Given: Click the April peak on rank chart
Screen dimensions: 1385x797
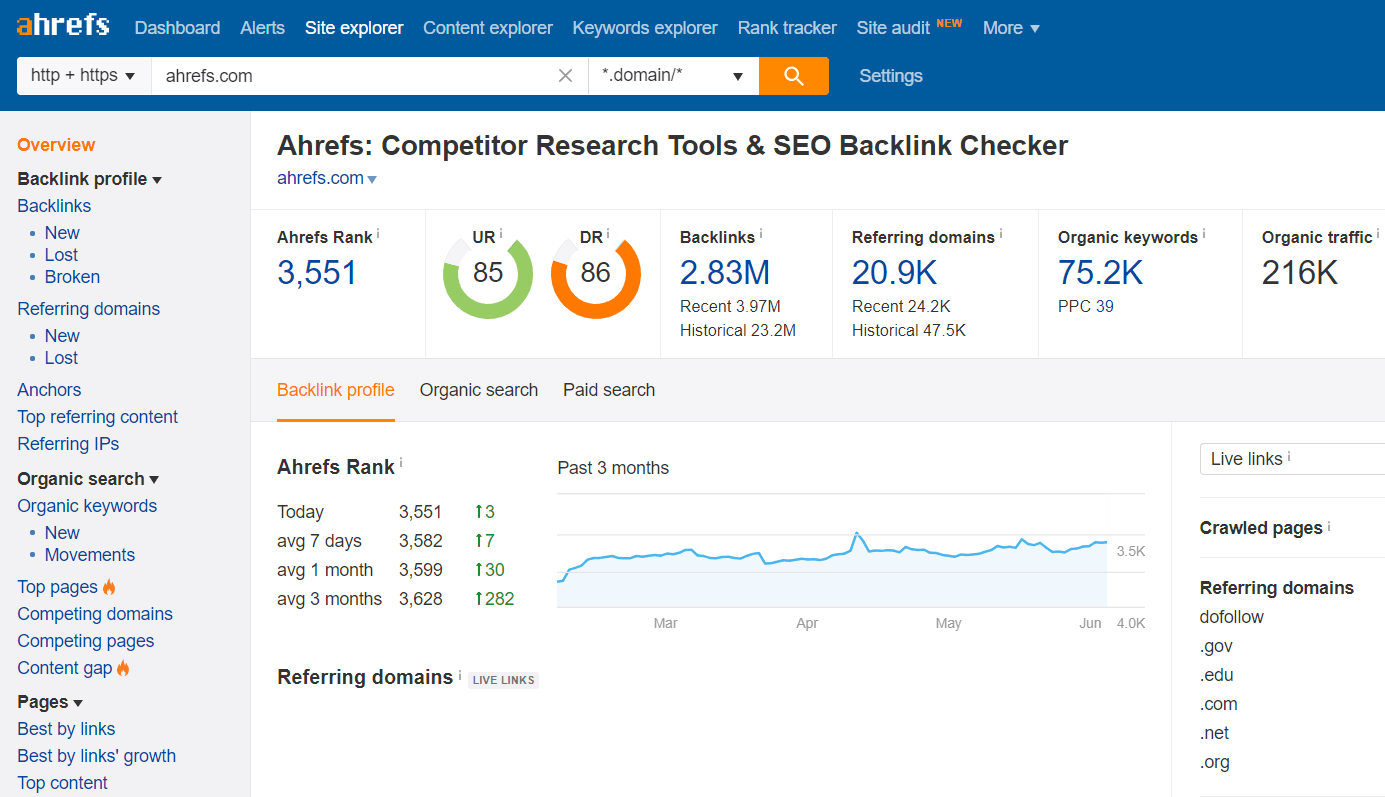Looking at the screenshot, I should tap(857, 534).
